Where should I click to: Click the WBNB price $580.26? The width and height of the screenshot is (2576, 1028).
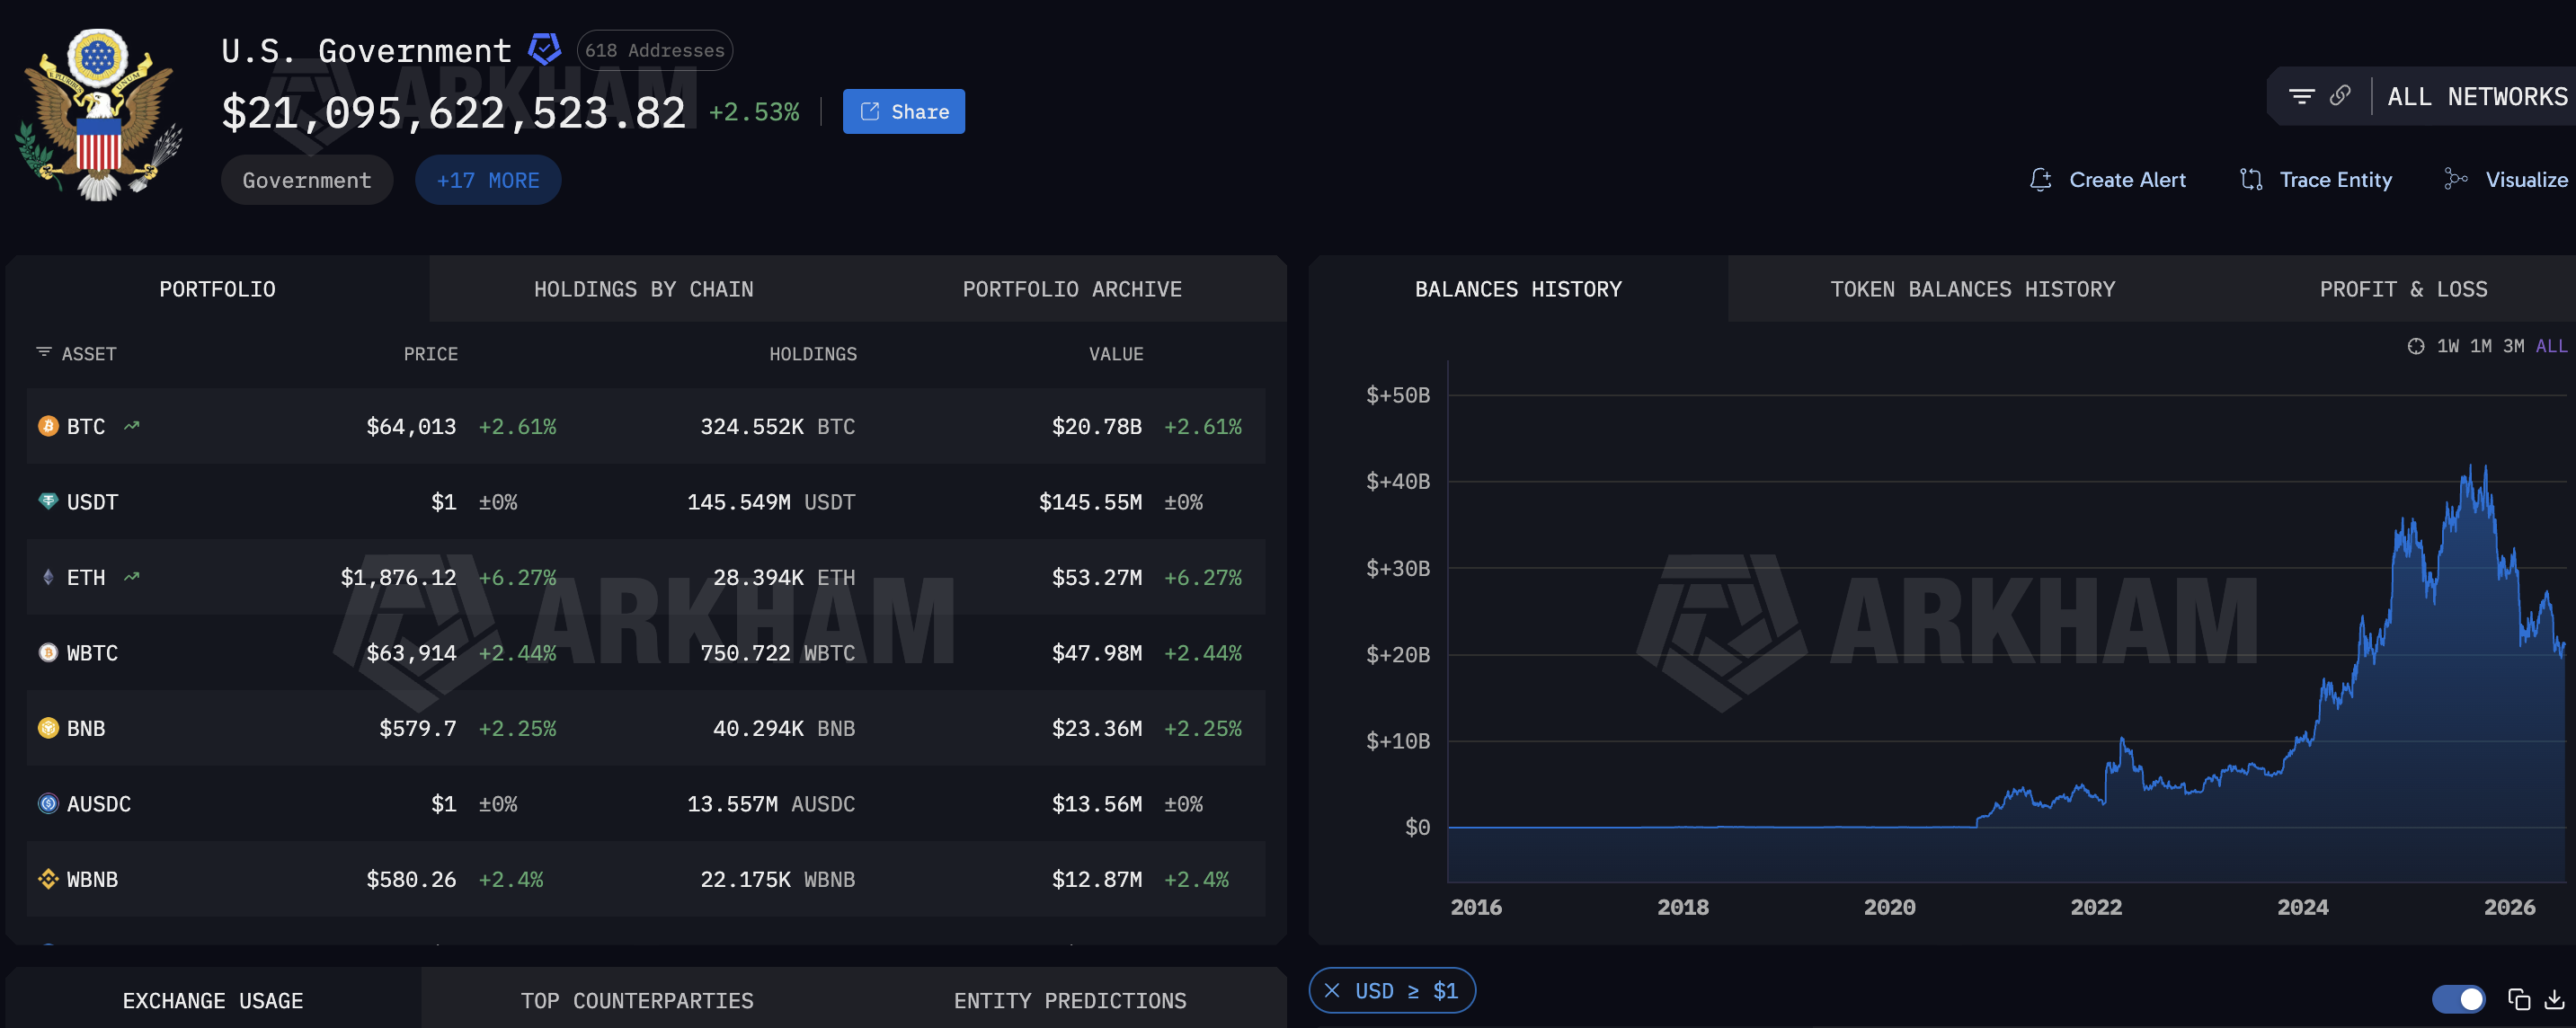(411, 879)
